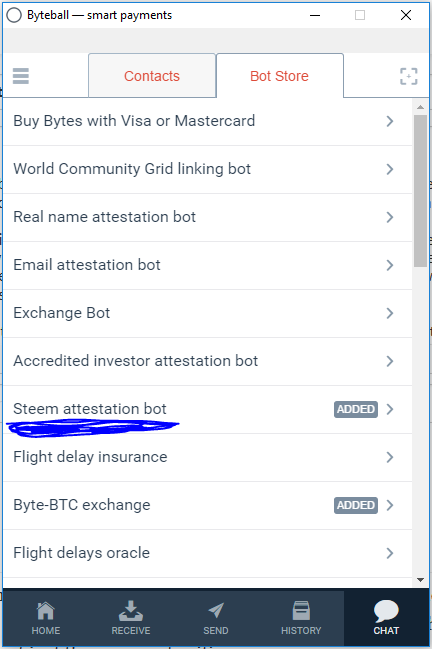Switch to the Contacts tab
The width and height of the screenshot is (432, 649).
[x=152, y=76]
